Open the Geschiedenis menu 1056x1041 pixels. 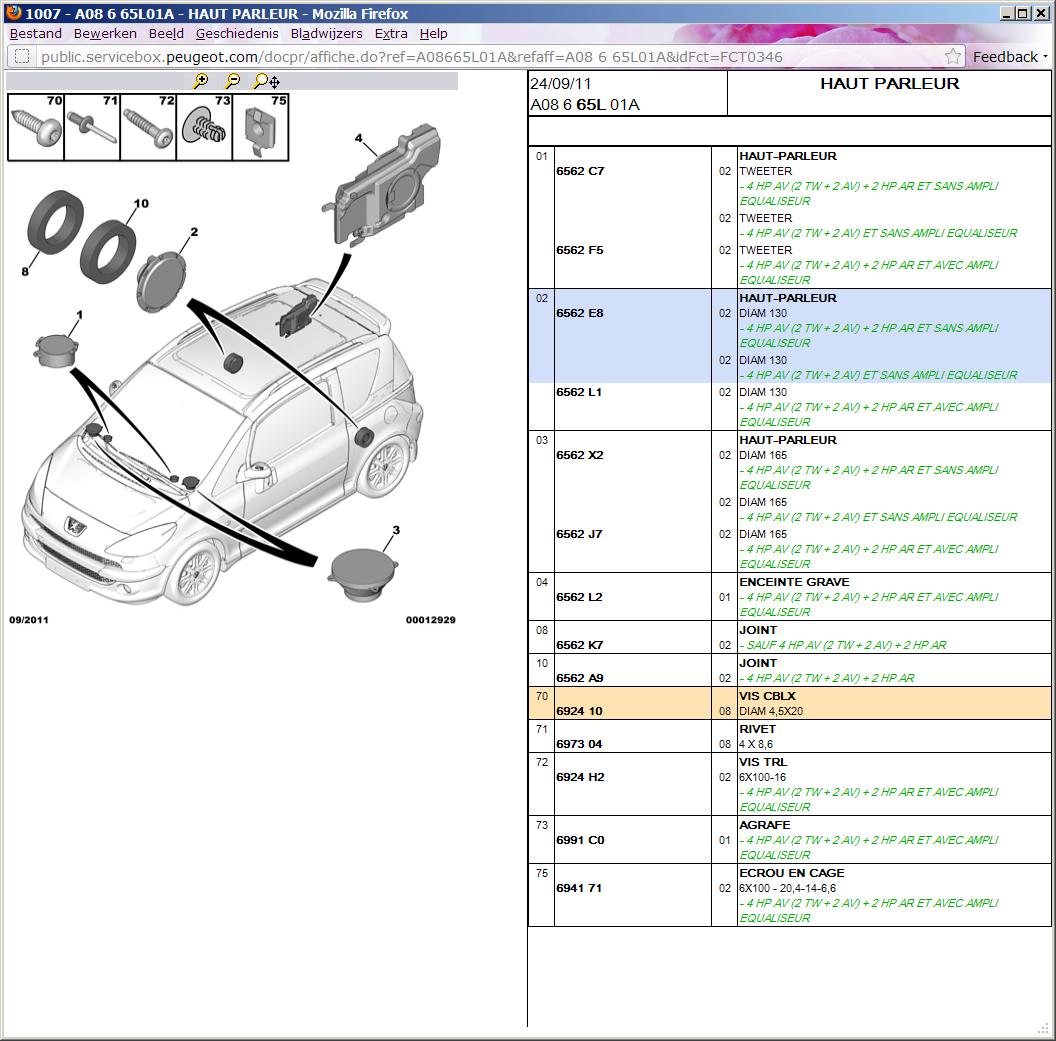click(x=237, y=34)
